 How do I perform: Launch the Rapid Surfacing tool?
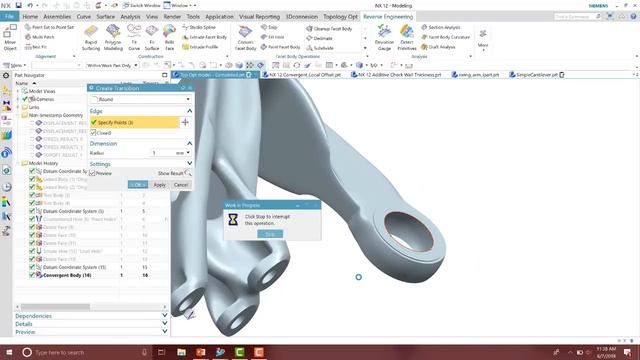[91, 38]
